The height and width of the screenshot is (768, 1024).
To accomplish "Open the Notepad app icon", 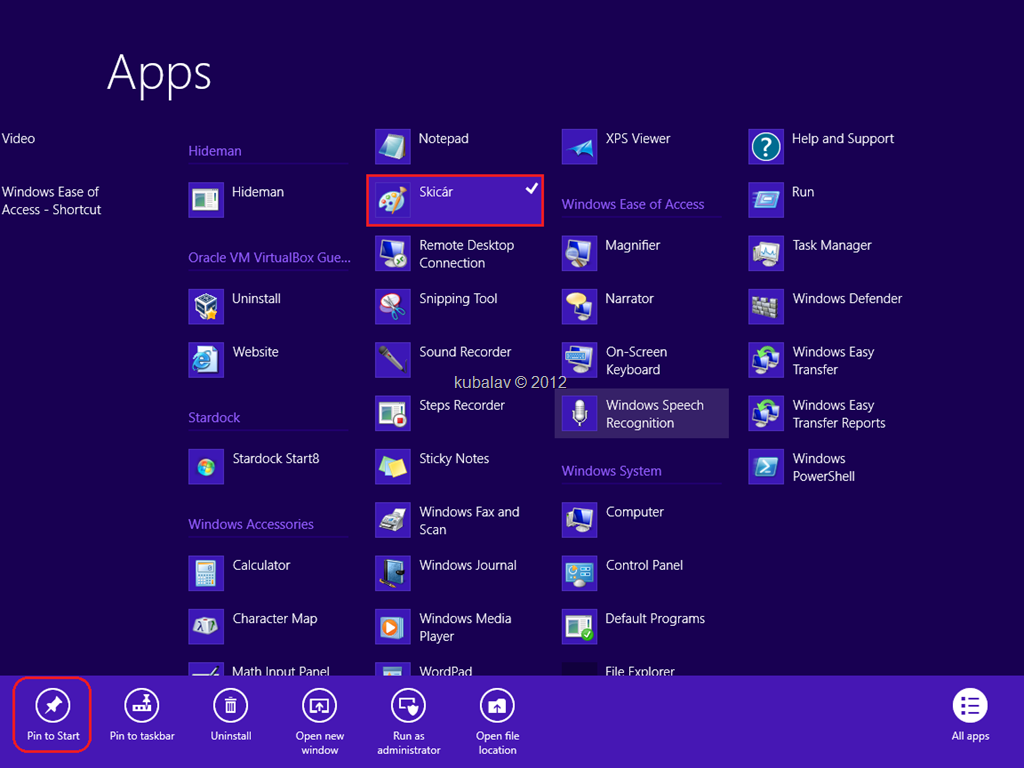I will click(x=392, y=146).
